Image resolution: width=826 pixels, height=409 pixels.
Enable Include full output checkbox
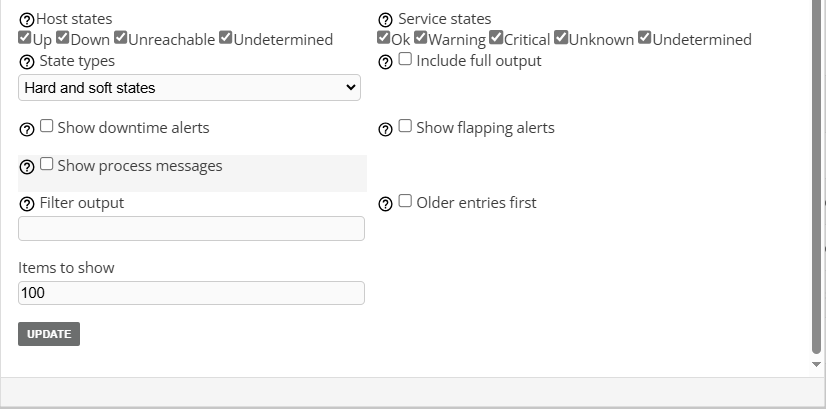point(405,59)
